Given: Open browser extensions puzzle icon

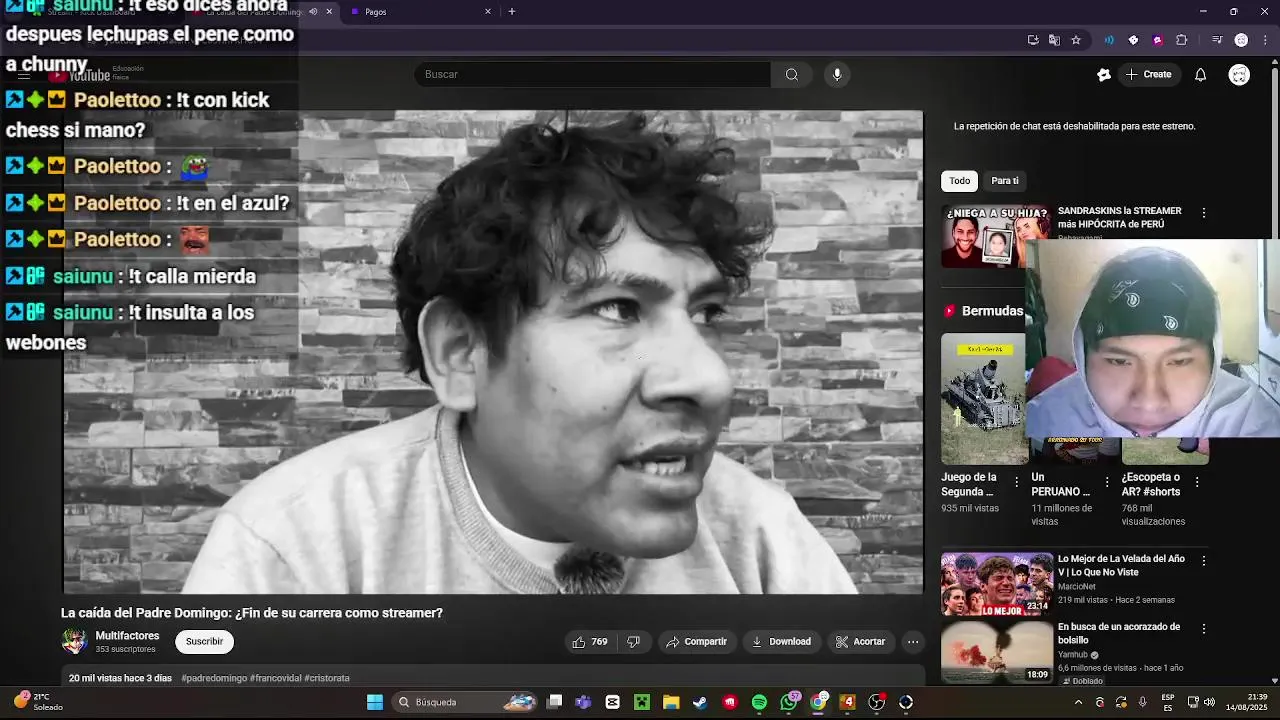Looking at the screenshot, I should 1182,40.
